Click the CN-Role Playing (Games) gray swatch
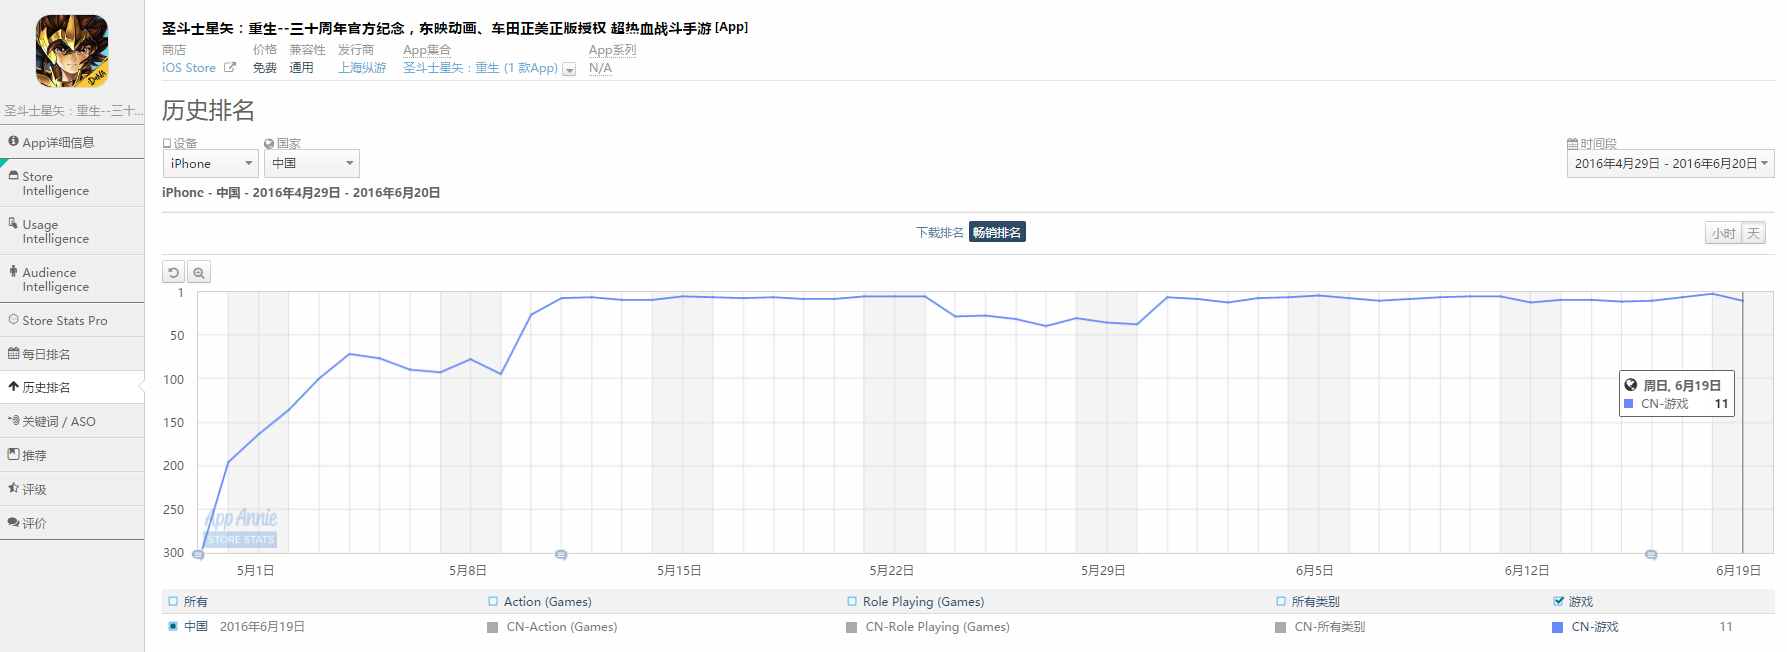Image resolution: width=1787 pixels, height=652 pixels. 852,627
